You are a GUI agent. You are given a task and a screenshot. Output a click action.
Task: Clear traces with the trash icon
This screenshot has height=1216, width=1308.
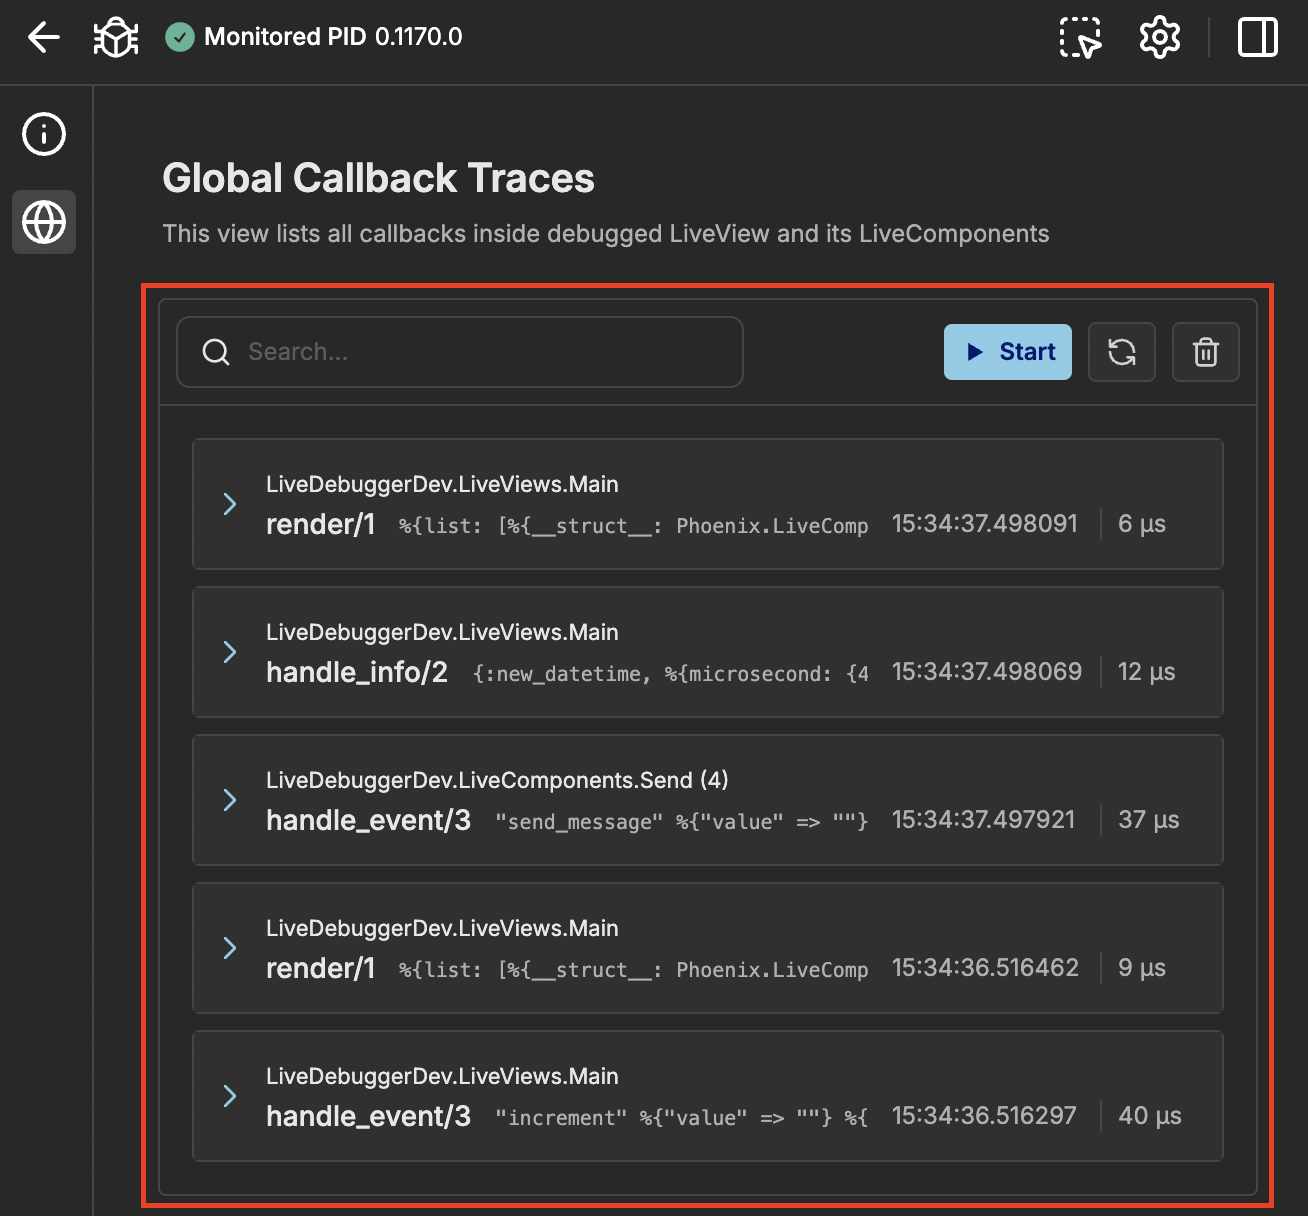[x=1206, y=352]
